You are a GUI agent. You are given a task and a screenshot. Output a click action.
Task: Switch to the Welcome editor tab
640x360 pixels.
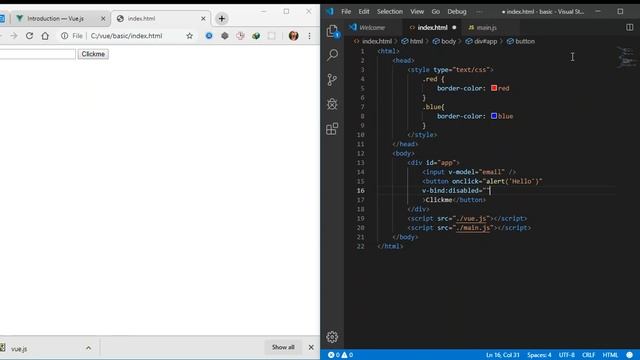(372, 27)
